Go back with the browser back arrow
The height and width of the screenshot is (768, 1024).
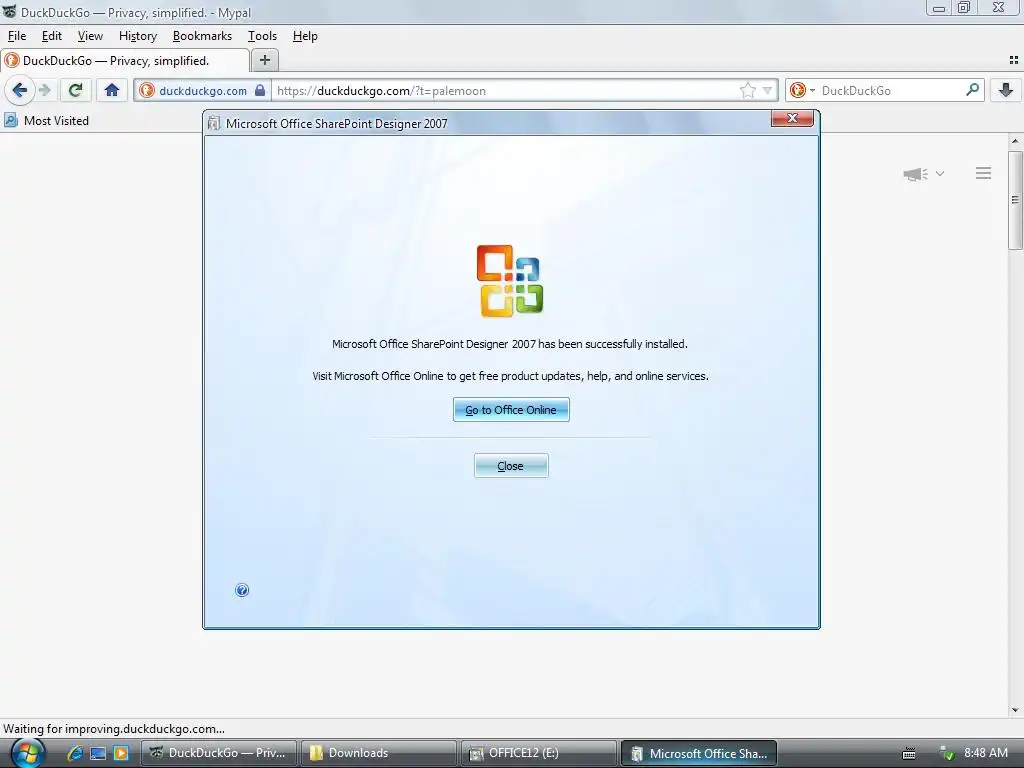point(20,90)
